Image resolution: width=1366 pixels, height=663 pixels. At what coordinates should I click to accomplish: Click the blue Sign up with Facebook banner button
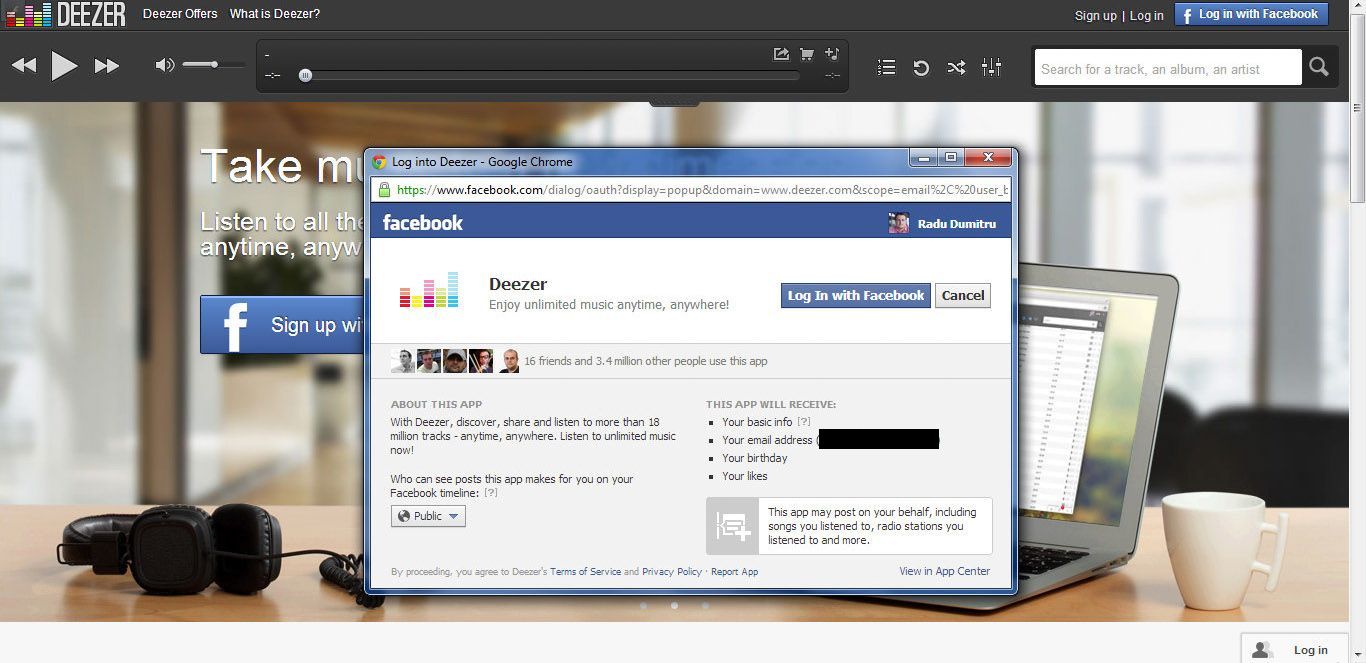point(284,324)
